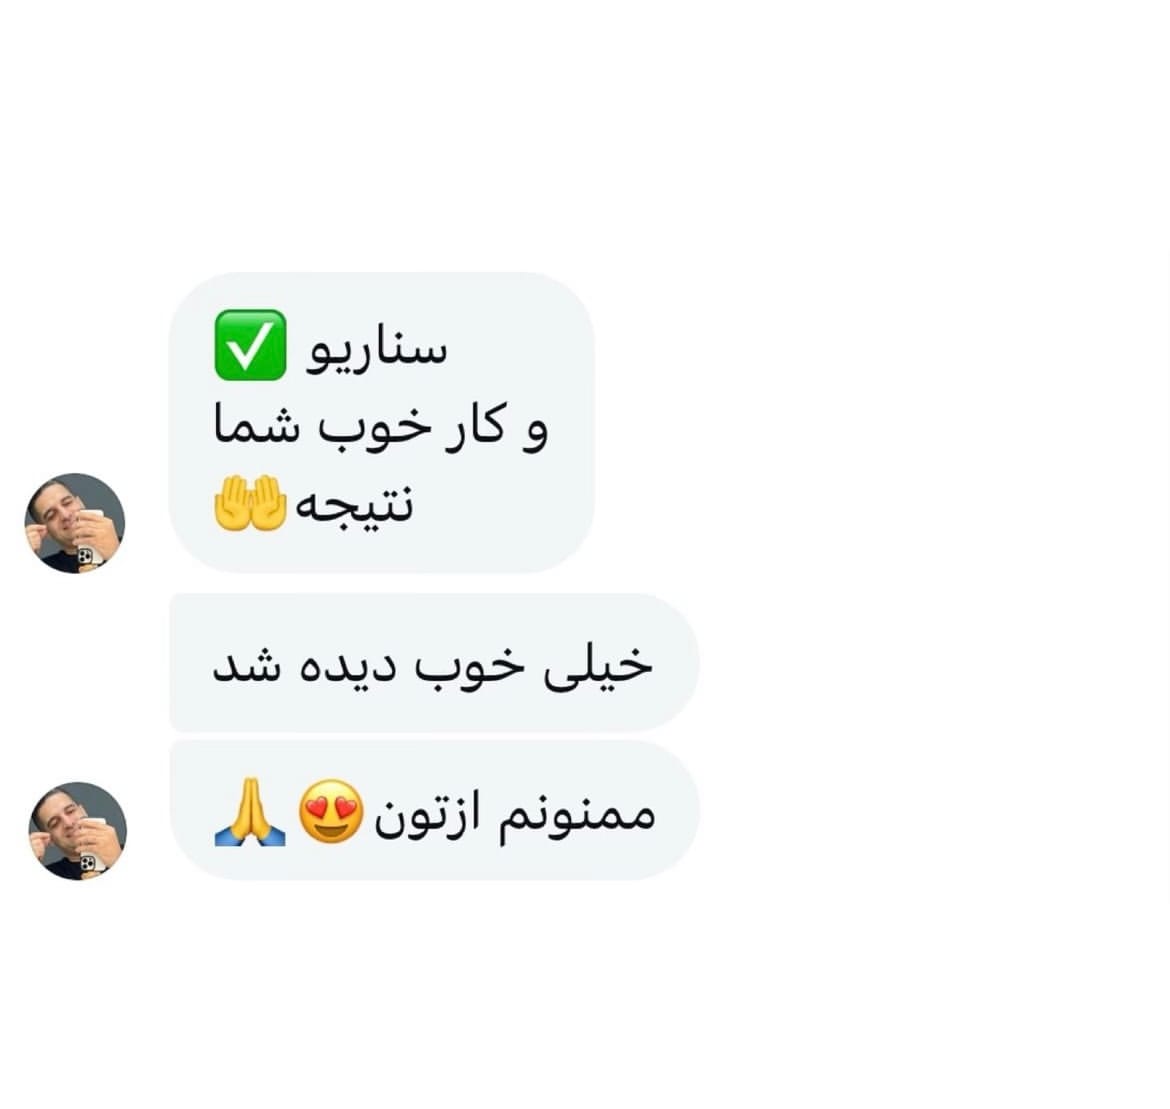
Task: Click the word خوب in first bubble
Action: (x=375, y=427)
